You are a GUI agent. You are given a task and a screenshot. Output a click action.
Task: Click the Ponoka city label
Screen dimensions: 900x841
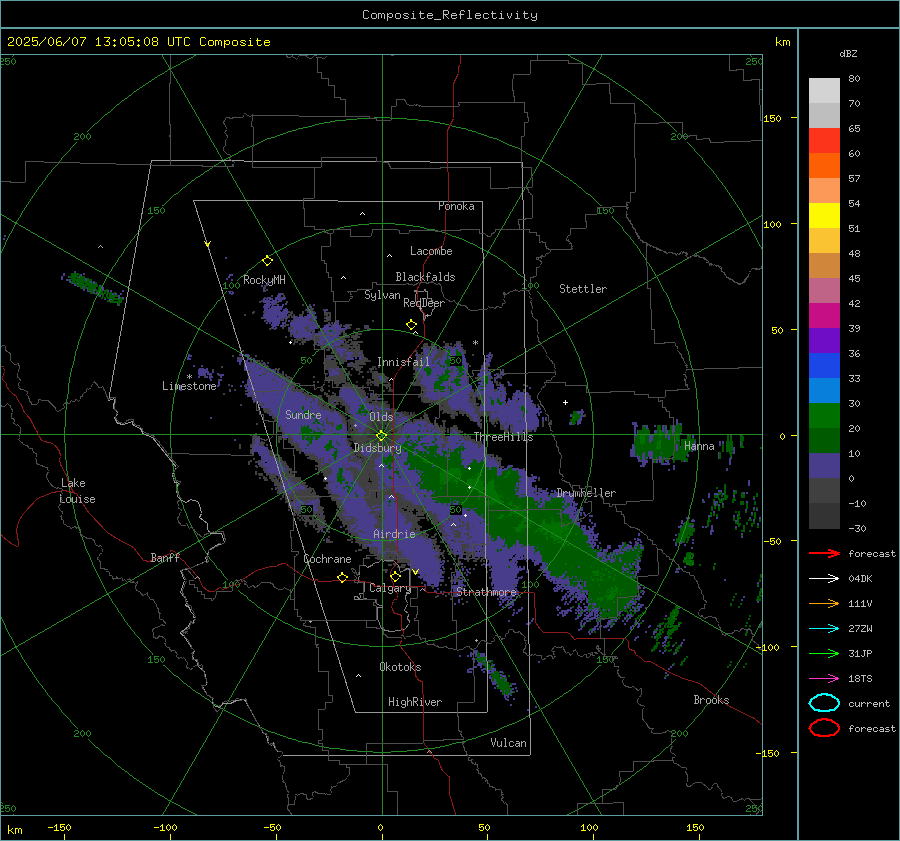(456, 206)
